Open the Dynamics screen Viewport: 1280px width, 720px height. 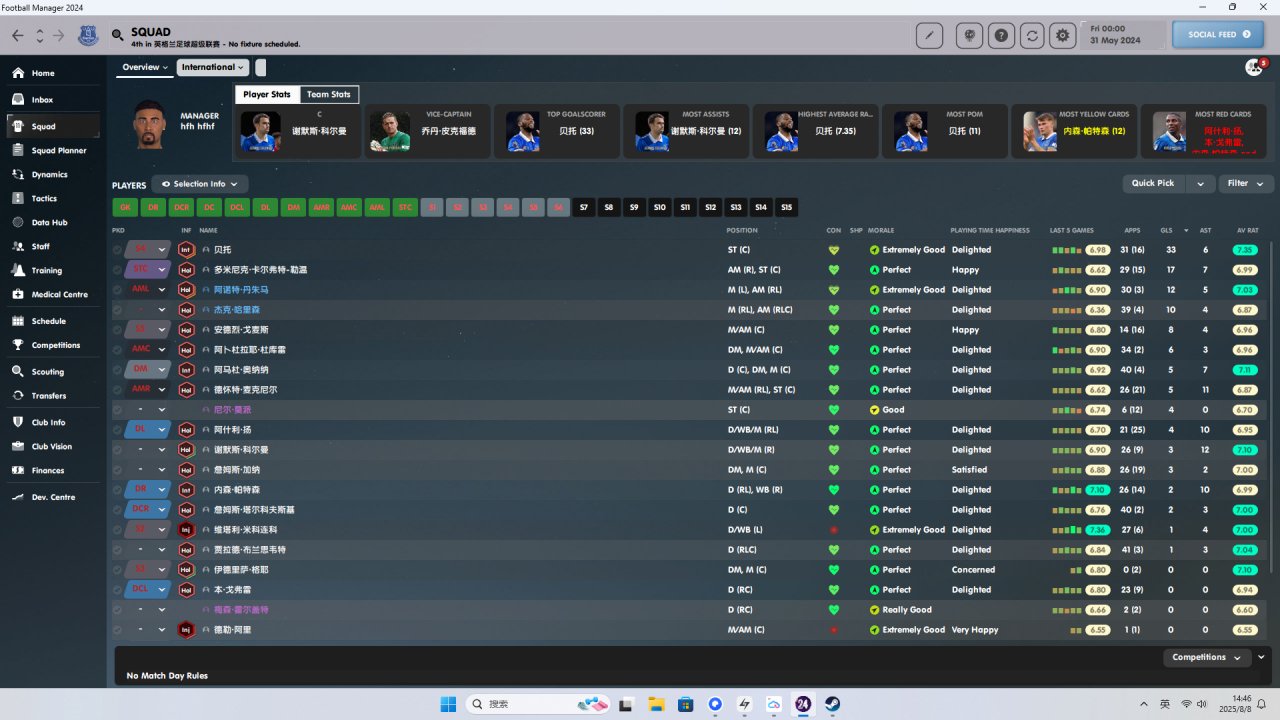coord(49,175)
